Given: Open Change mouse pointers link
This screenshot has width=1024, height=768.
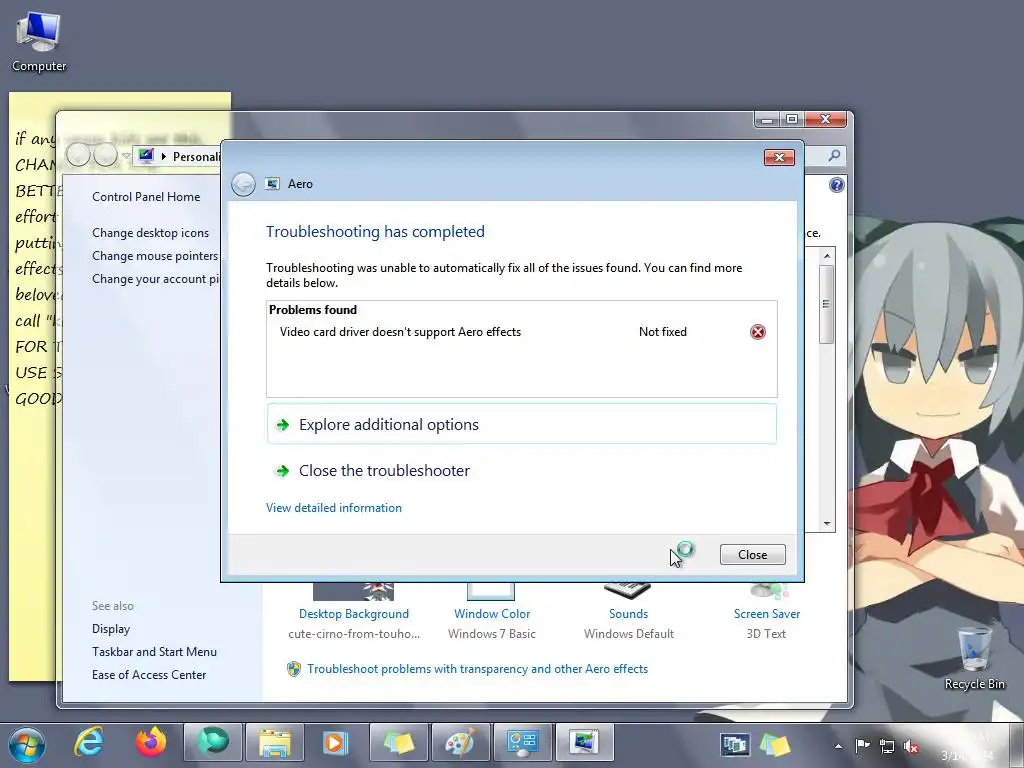Looking at the screenshot, I should (155, 255).
